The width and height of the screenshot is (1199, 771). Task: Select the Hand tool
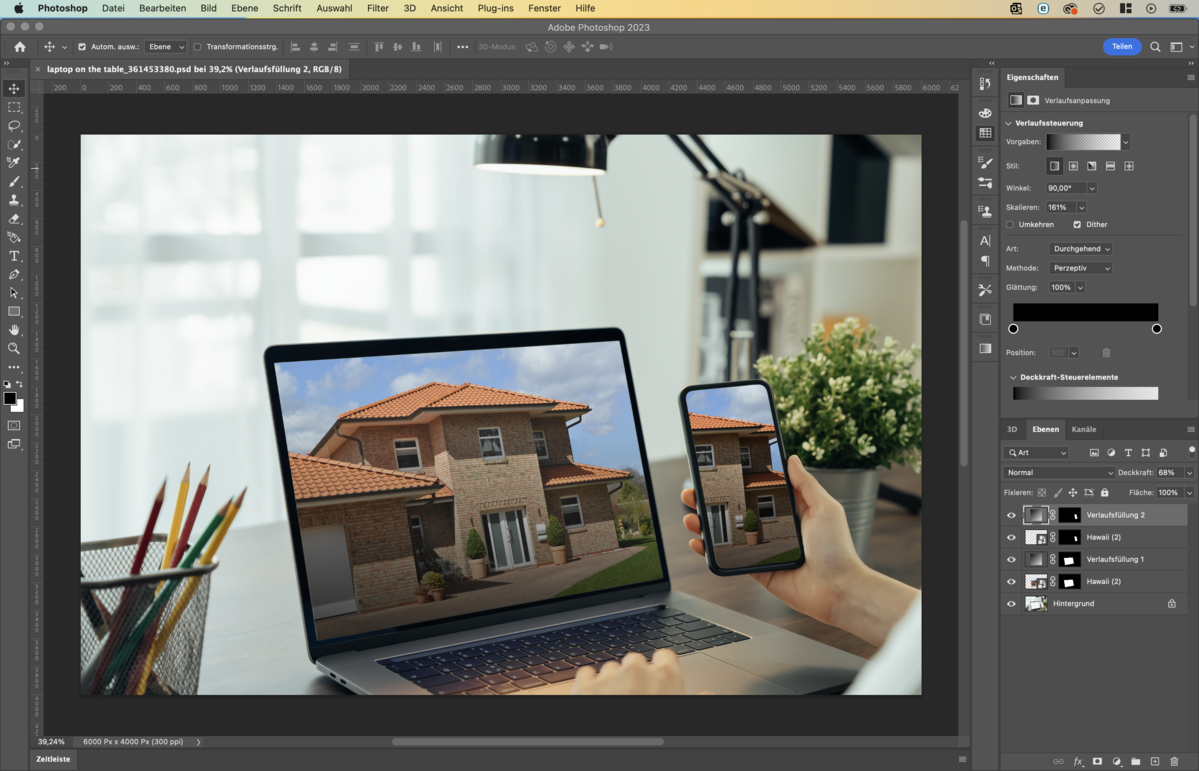(14, 330)
